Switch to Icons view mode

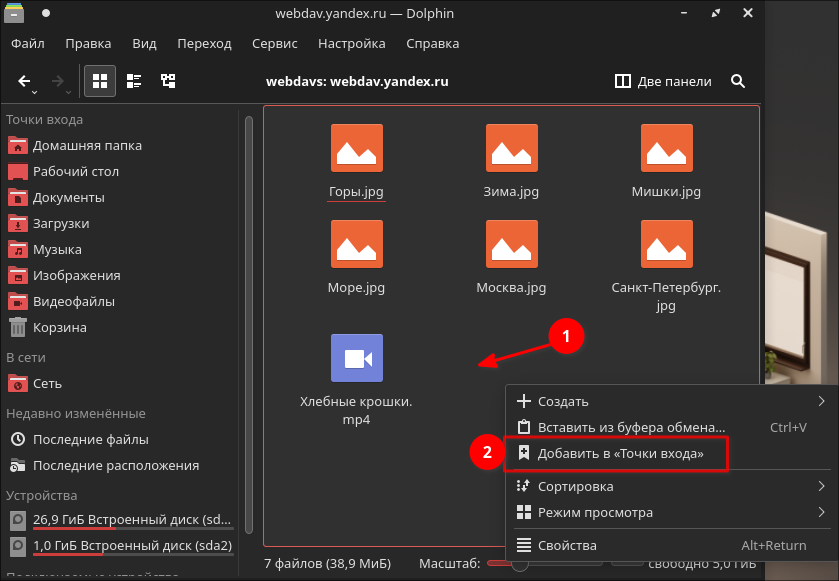pyautogui.click(x=100, y=81)
